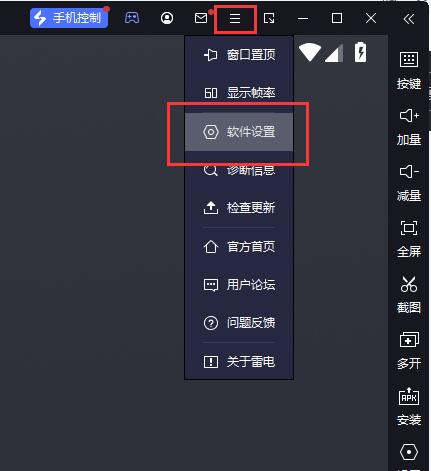This screenshot has height=471, width=431.
Task: Enter 全屏 fullscreen mode
Action: (x=409, y=239)
